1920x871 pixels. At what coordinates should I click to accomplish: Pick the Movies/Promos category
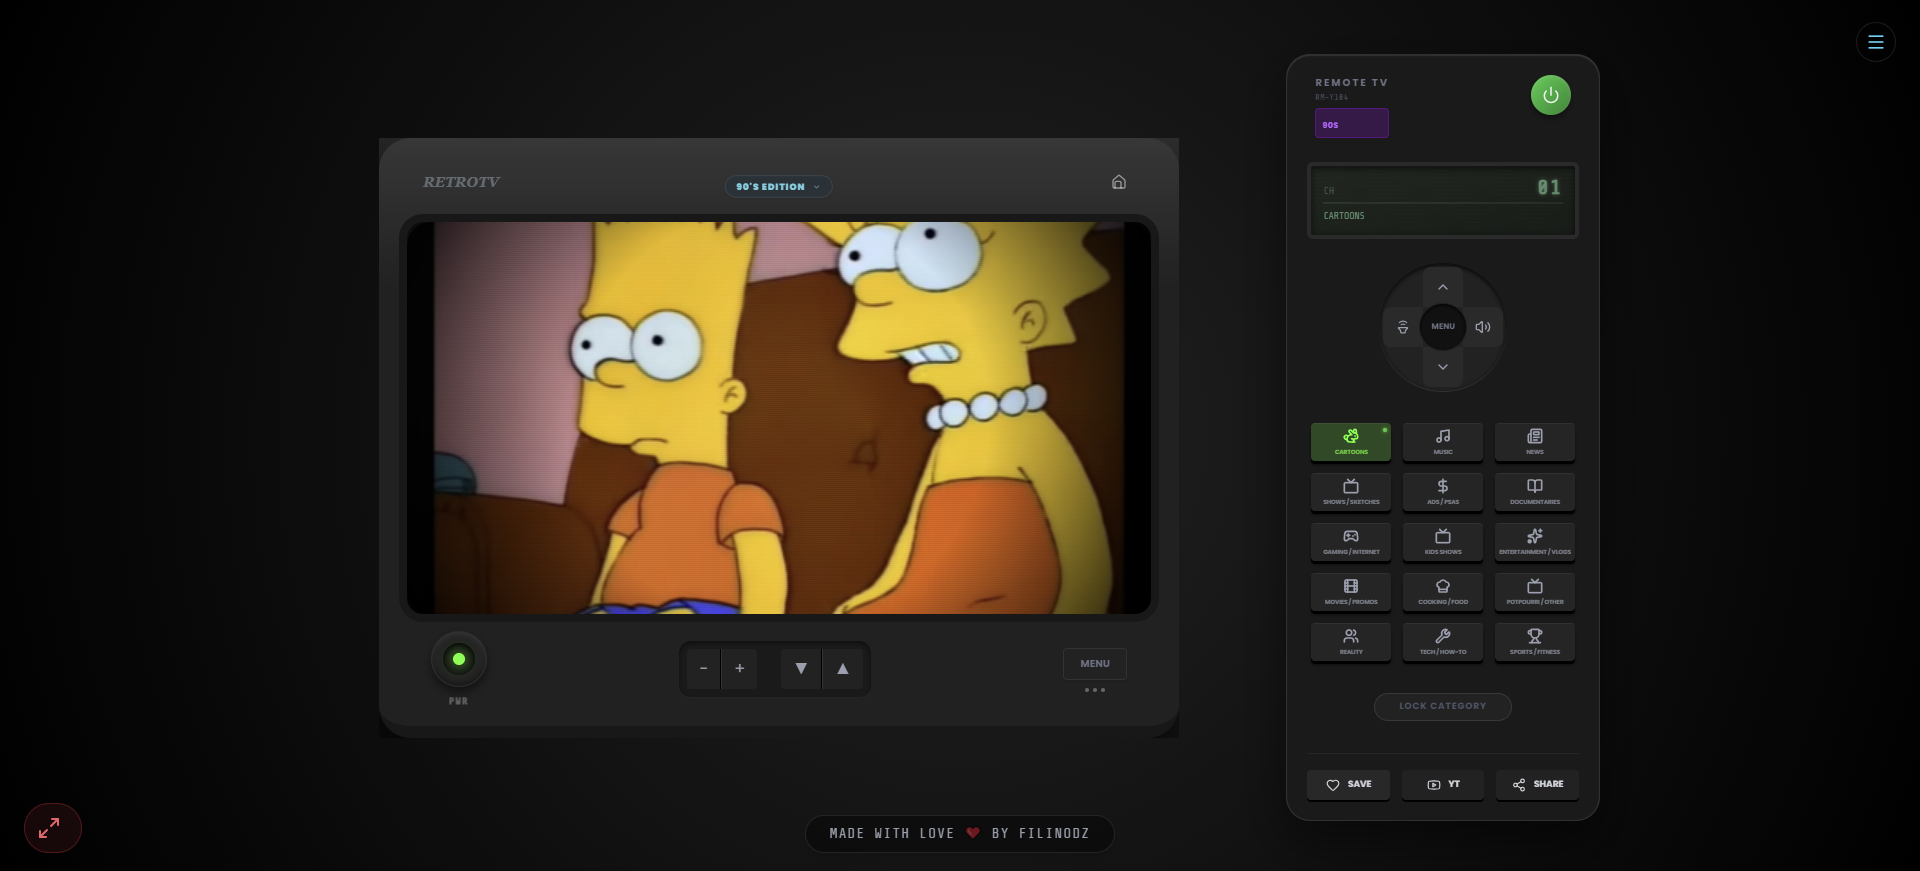click(x=1350, y=591)
